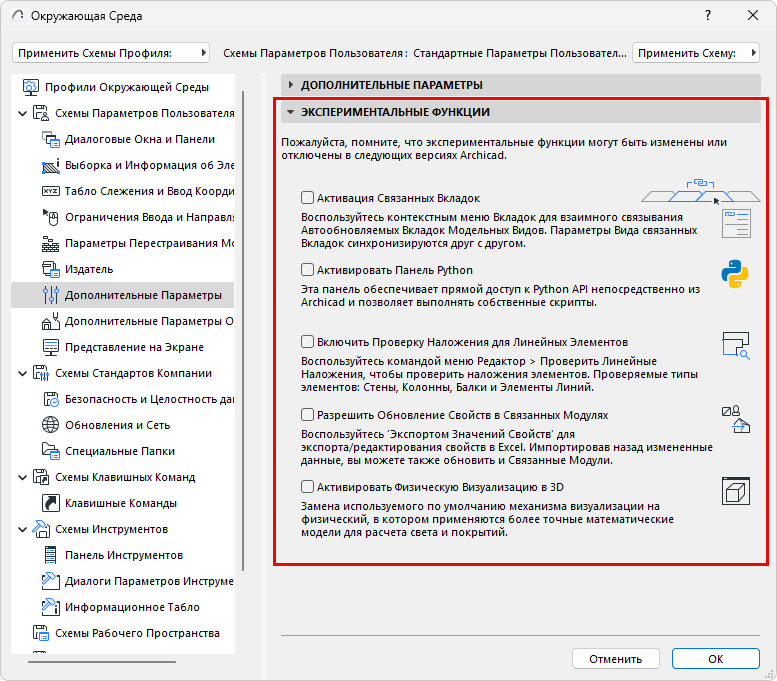The width and height of the screenshot is (777, 681).
Task: Click the Ограничения Ввода и Направляющие icon
Action: pos(51,217)
